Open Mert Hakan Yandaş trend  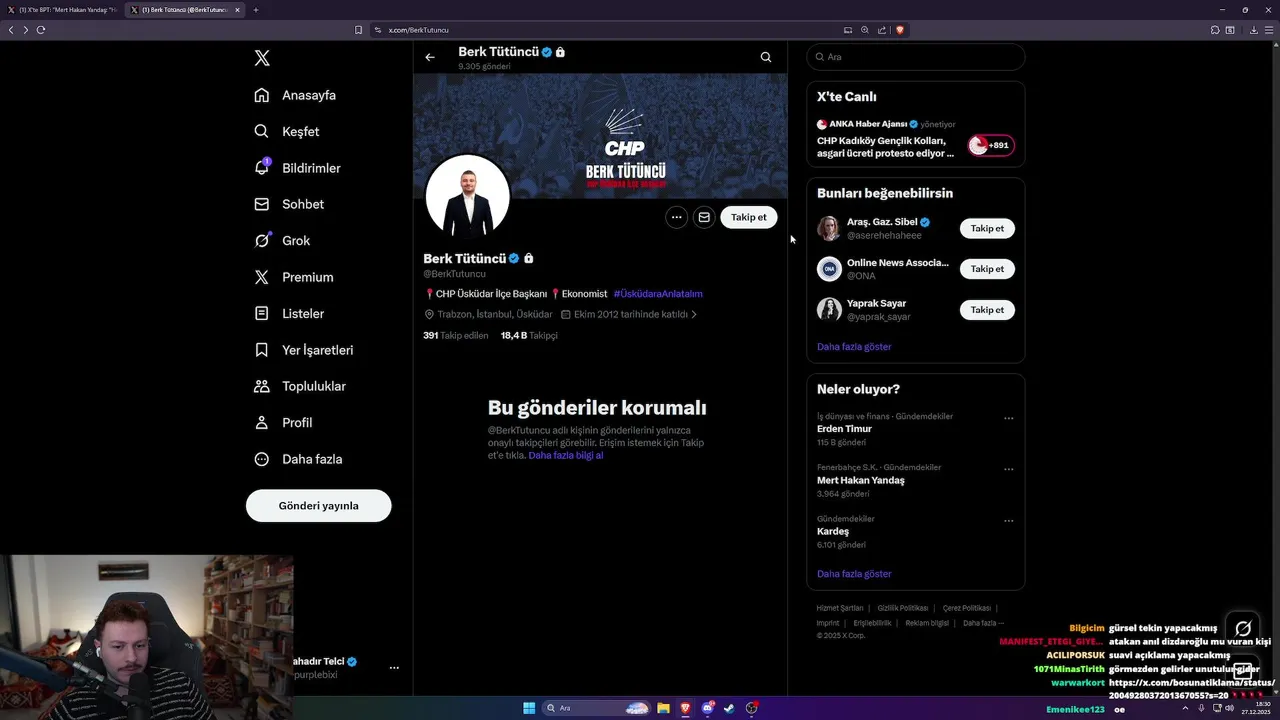coord(860,480)
